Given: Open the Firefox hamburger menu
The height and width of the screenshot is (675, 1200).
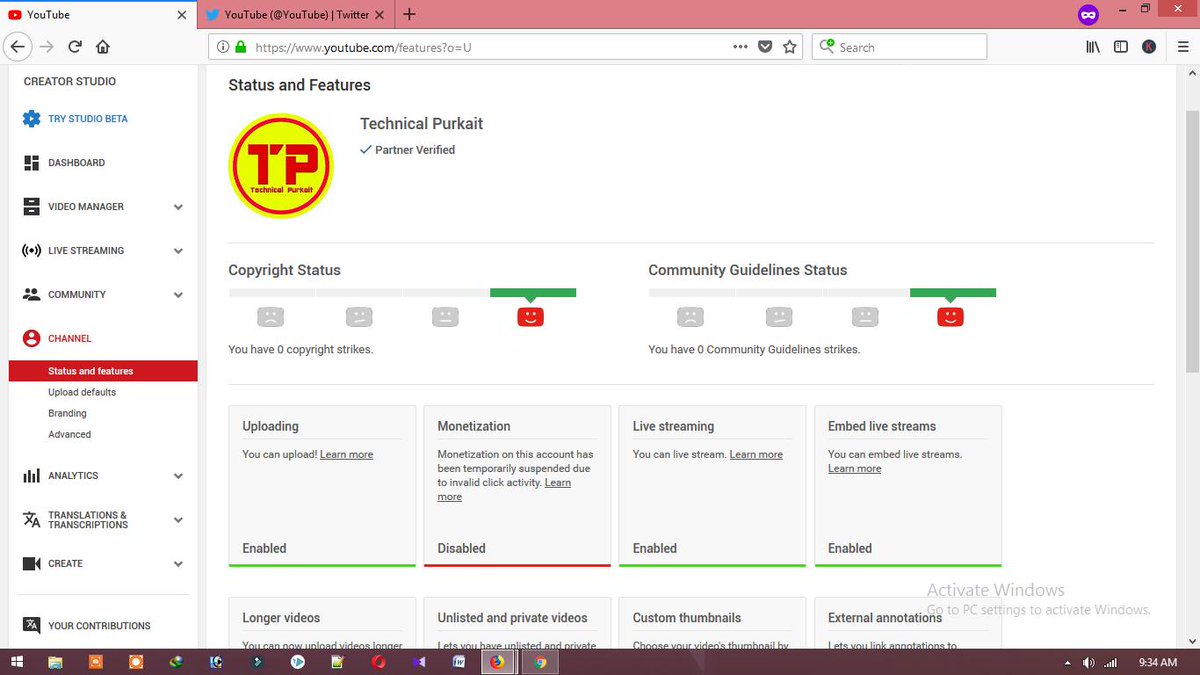Looking at the screenshot, I should point(1184,47).
